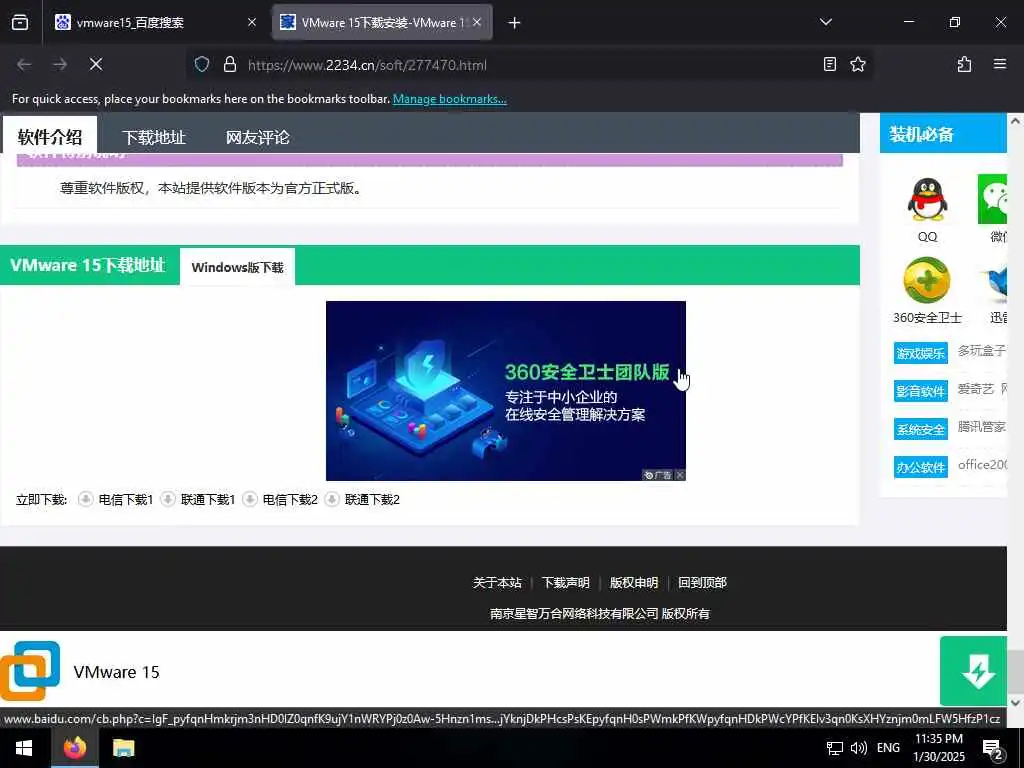Open Firefox View tab overview icon
Viewport: 1024px width, 768px height.
[20, 22]
